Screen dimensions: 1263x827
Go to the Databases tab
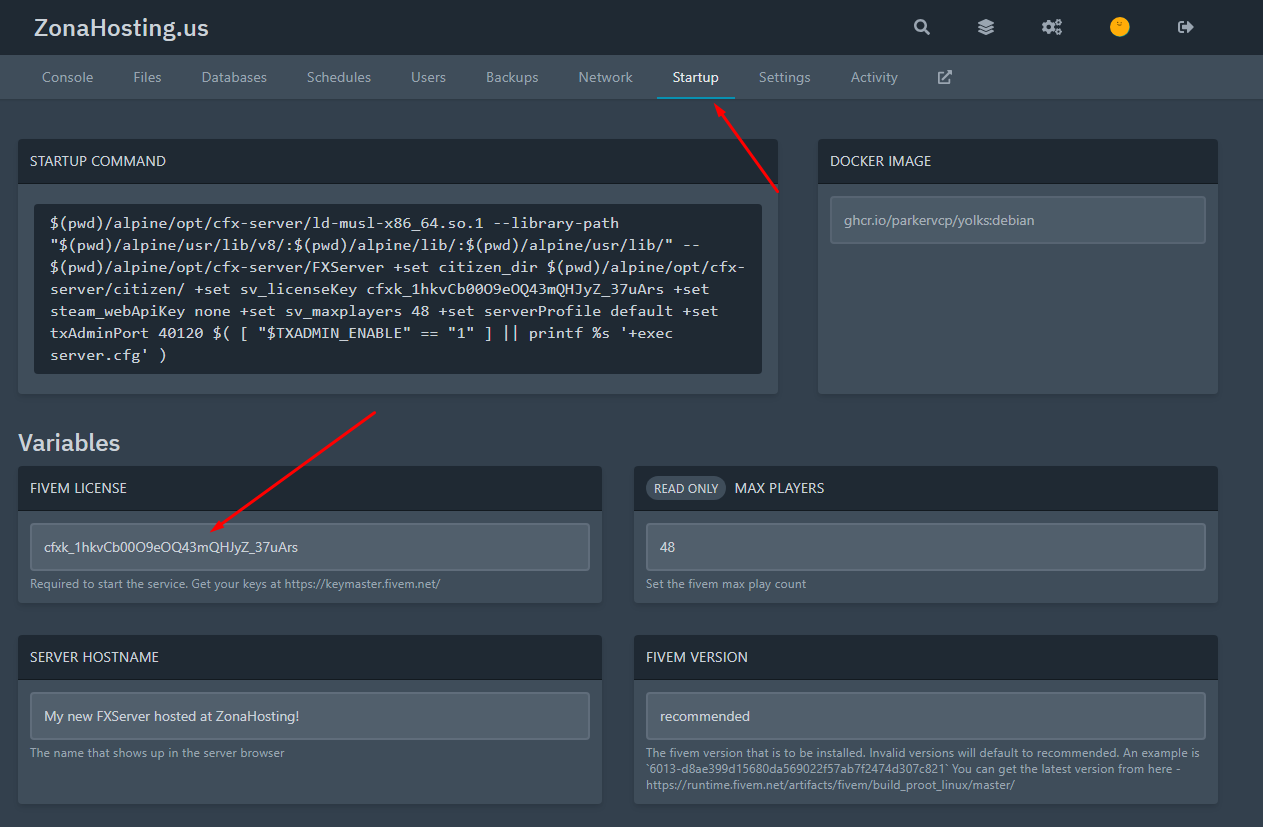click(234, 77)
